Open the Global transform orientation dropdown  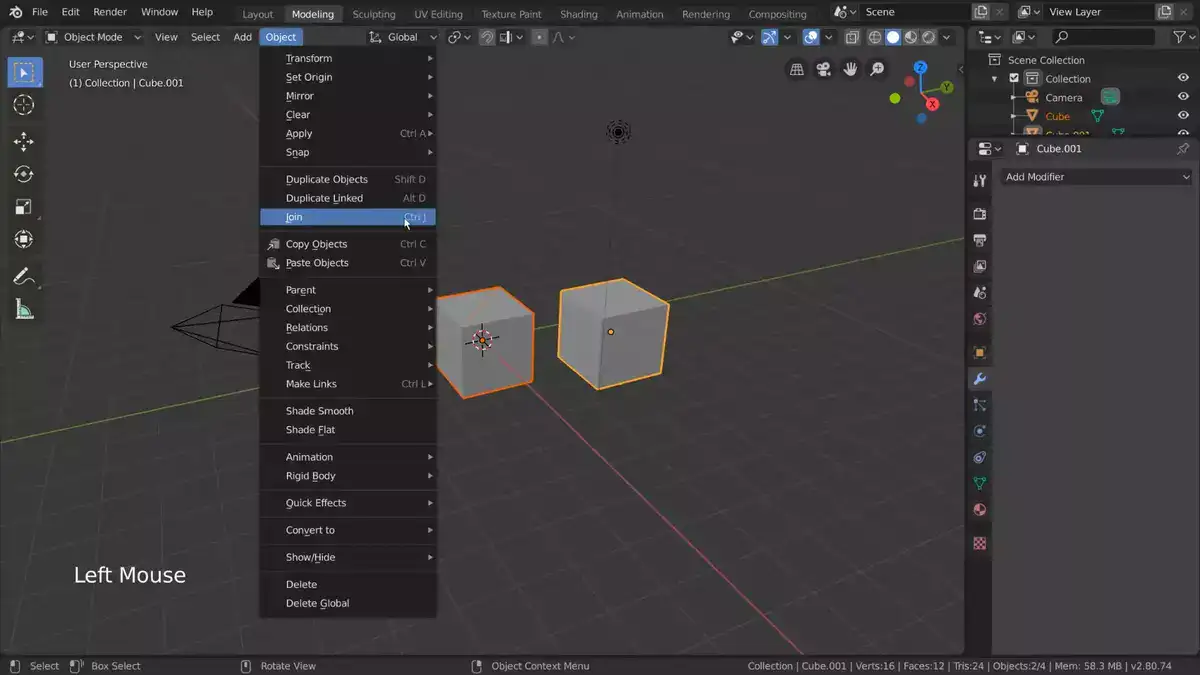pos(402,37)
